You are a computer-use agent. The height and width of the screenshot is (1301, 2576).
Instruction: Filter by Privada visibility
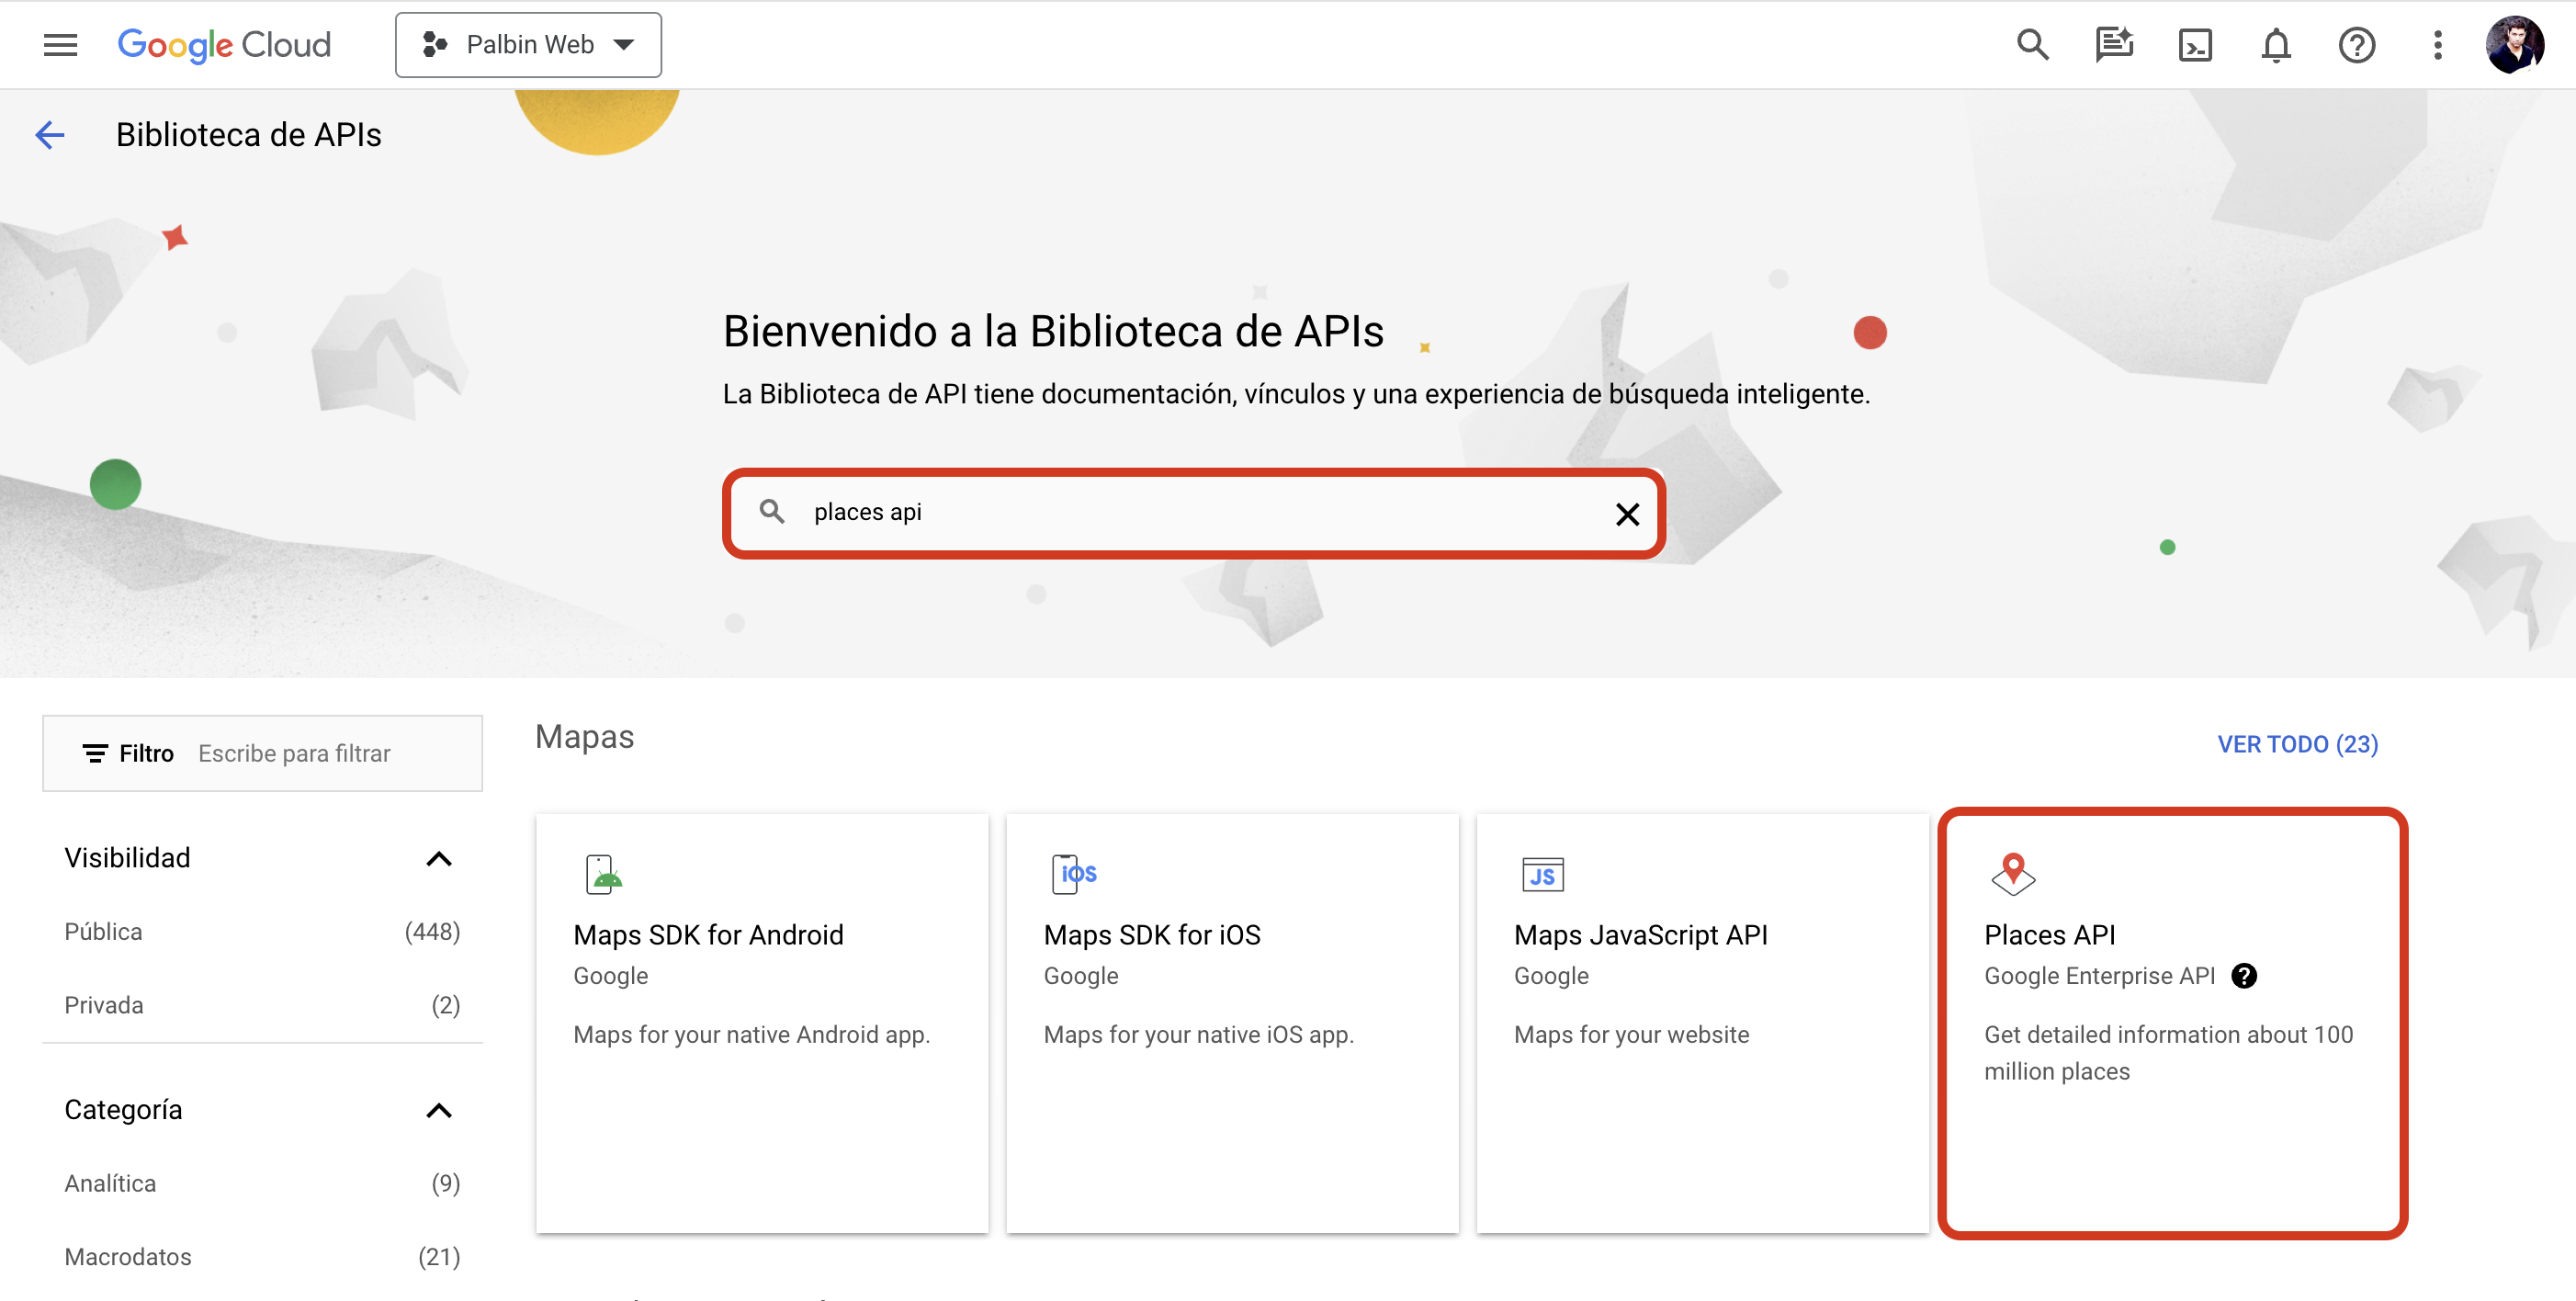(262, 1005)
